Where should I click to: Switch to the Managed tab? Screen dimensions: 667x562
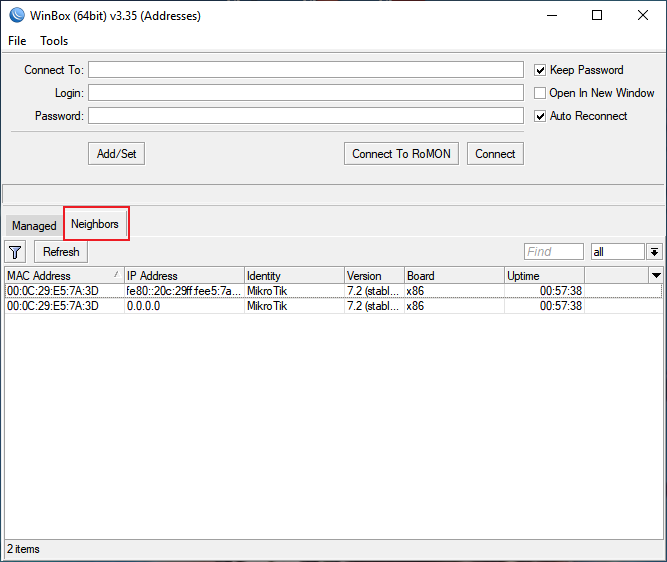pos(34,225)
